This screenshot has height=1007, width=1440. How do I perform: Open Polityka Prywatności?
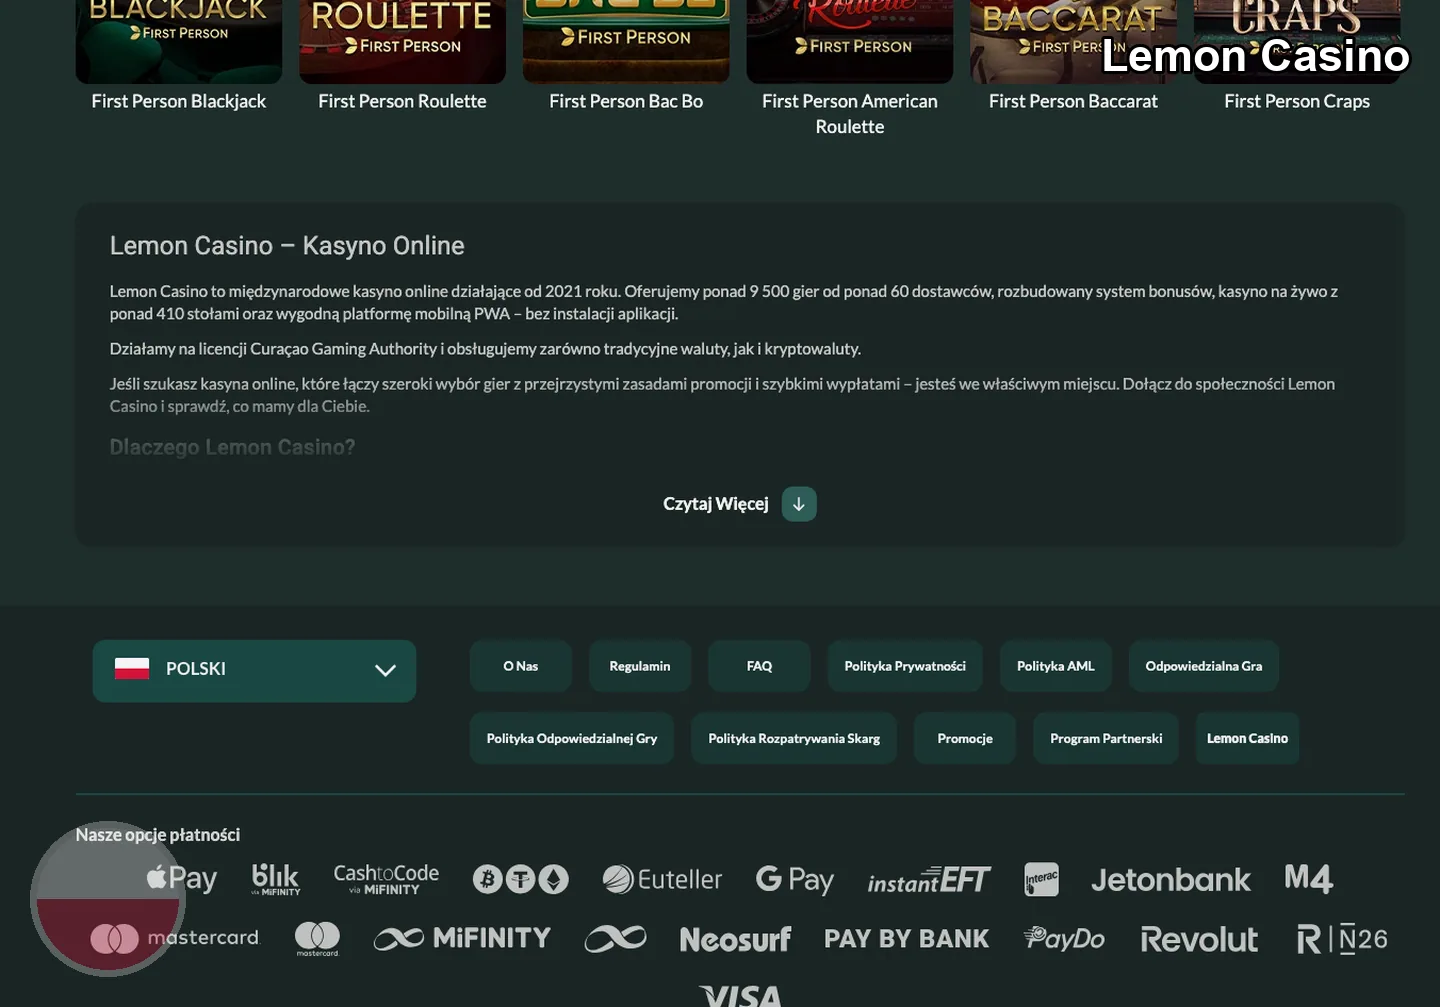point(905,666)
